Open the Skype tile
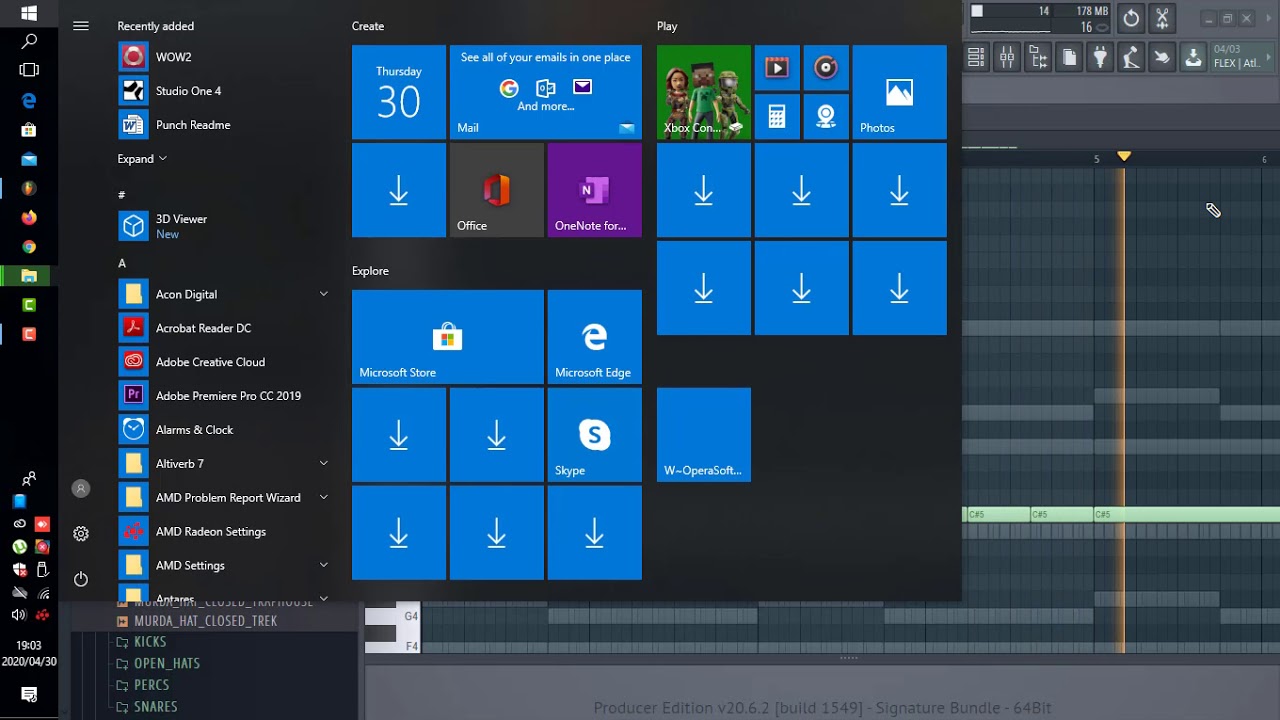The height and width of the screenshot is (720, 1280). click(x=595, y=435)
